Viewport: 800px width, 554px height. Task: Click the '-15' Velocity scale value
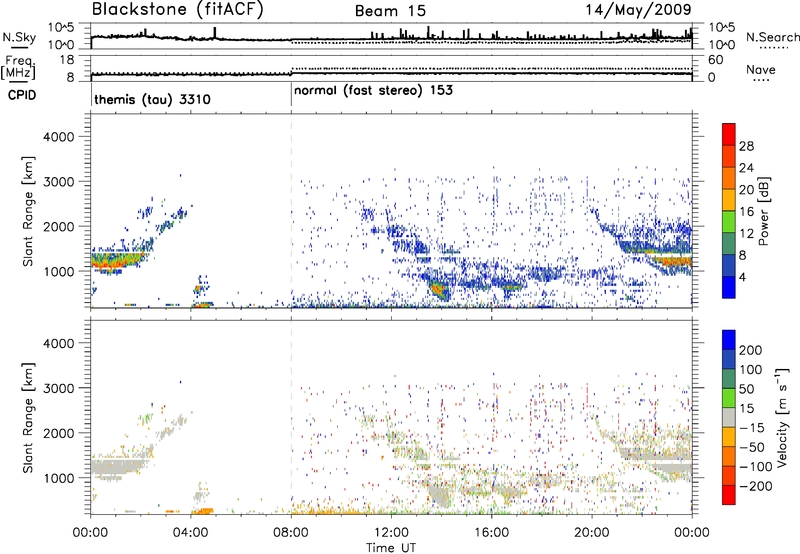tap(752, 428)
